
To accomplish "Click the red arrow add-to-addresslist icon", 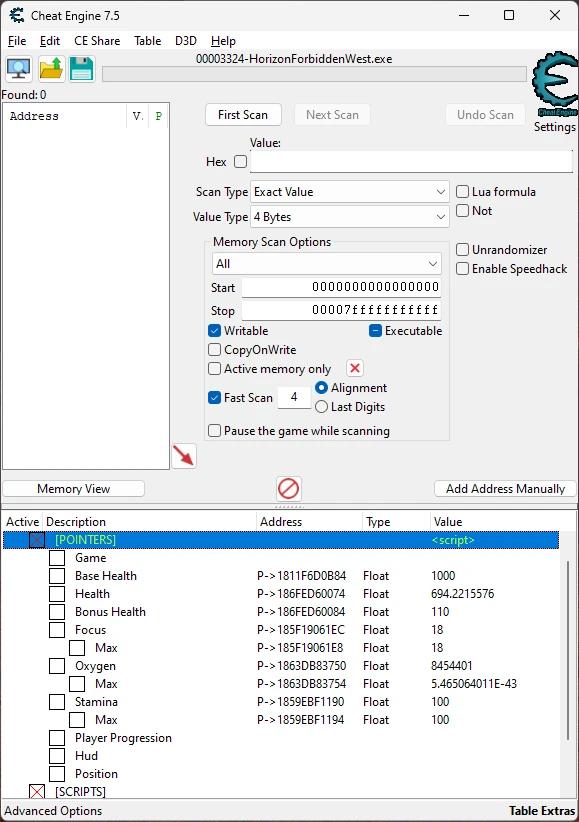I will [184, 456].
